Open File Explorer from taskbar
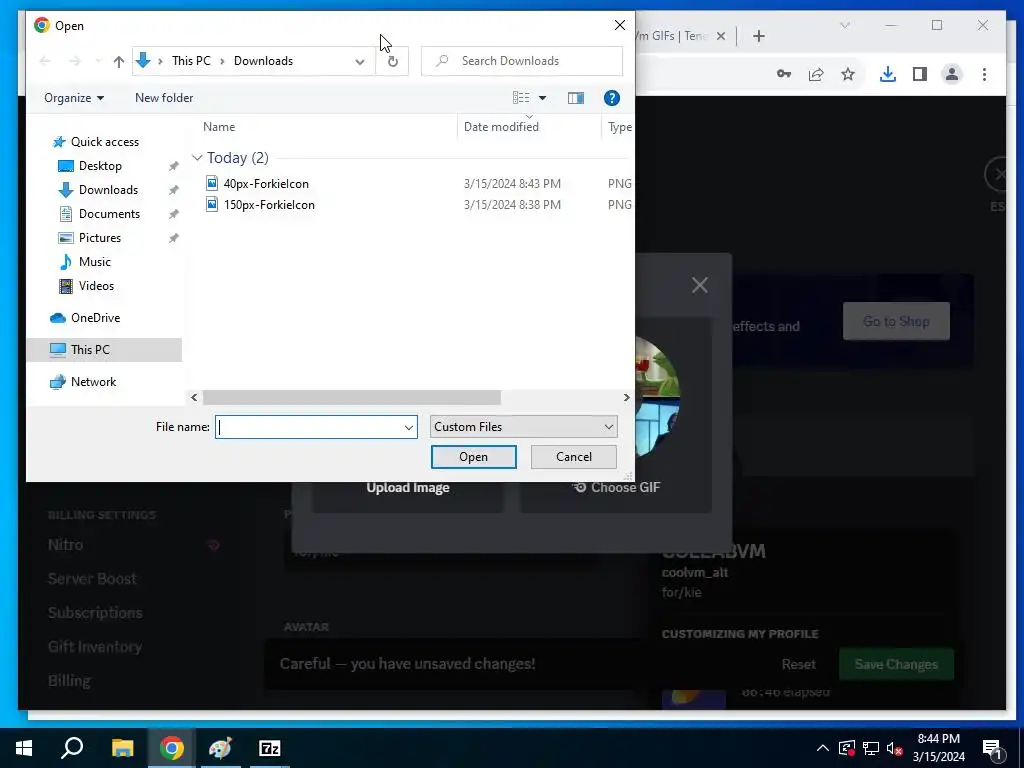 [x=122, y=748]
